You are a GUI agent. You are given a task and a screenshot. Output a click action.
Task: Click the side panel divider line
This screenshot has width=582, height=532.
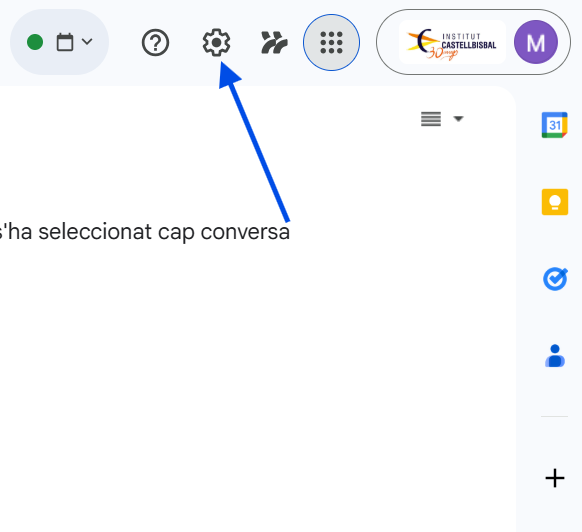(x=555, y=417)
